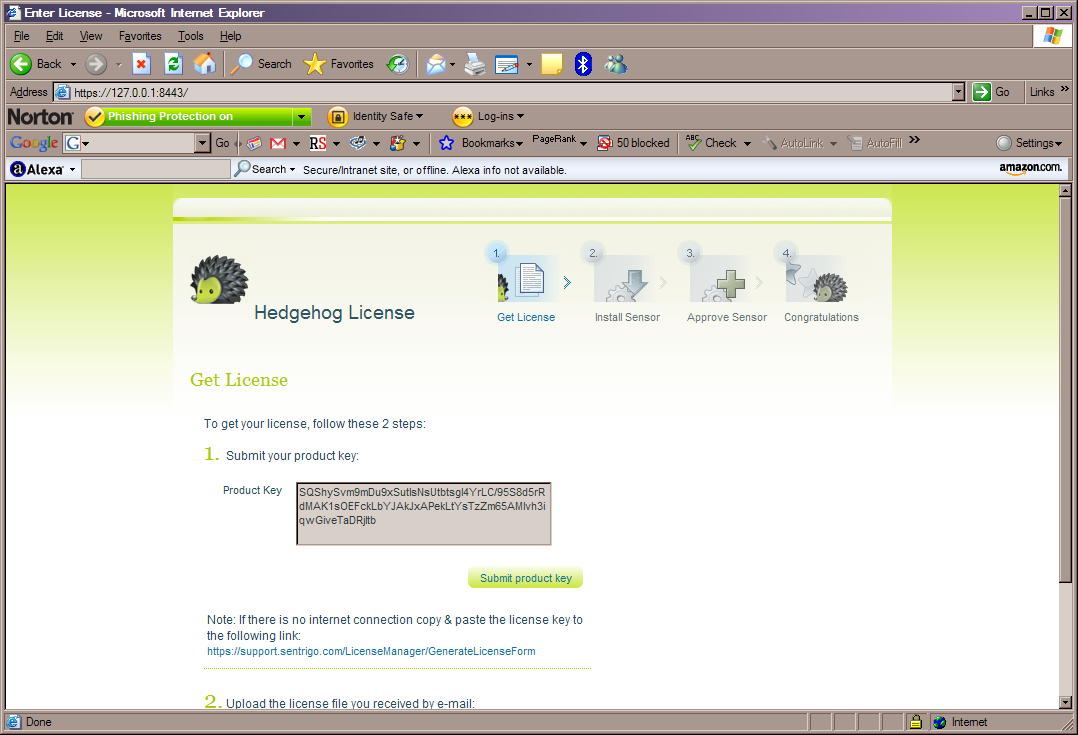Open the Favorites menu
Screen dimensions: 1078x735
click(140, 36)
